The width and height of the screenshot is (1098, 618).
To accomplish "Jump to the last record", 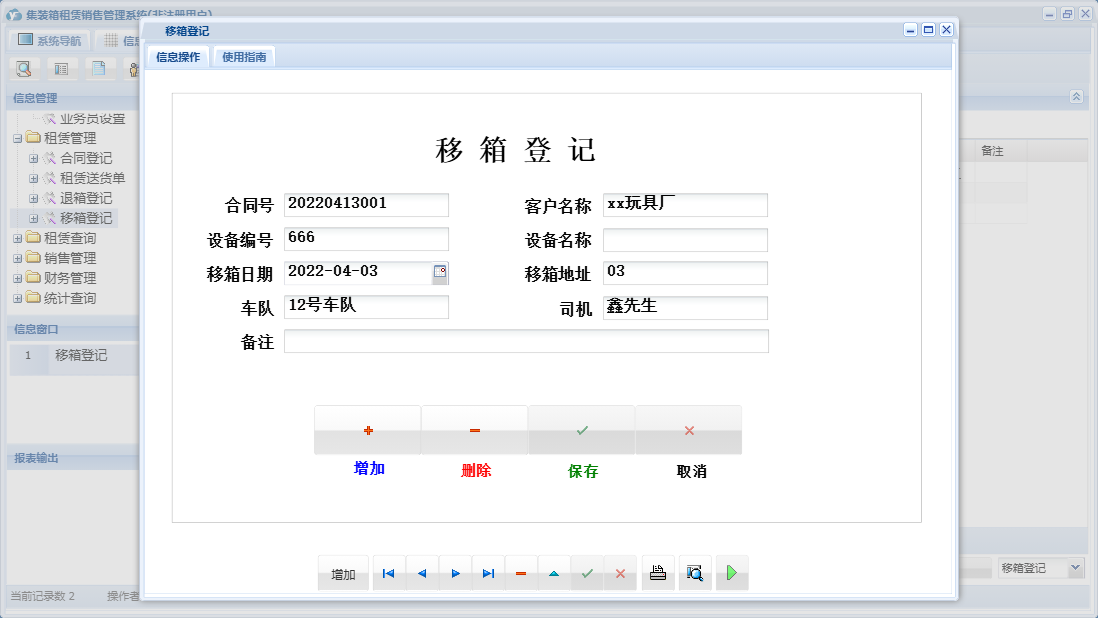I will tap(488, 572).
